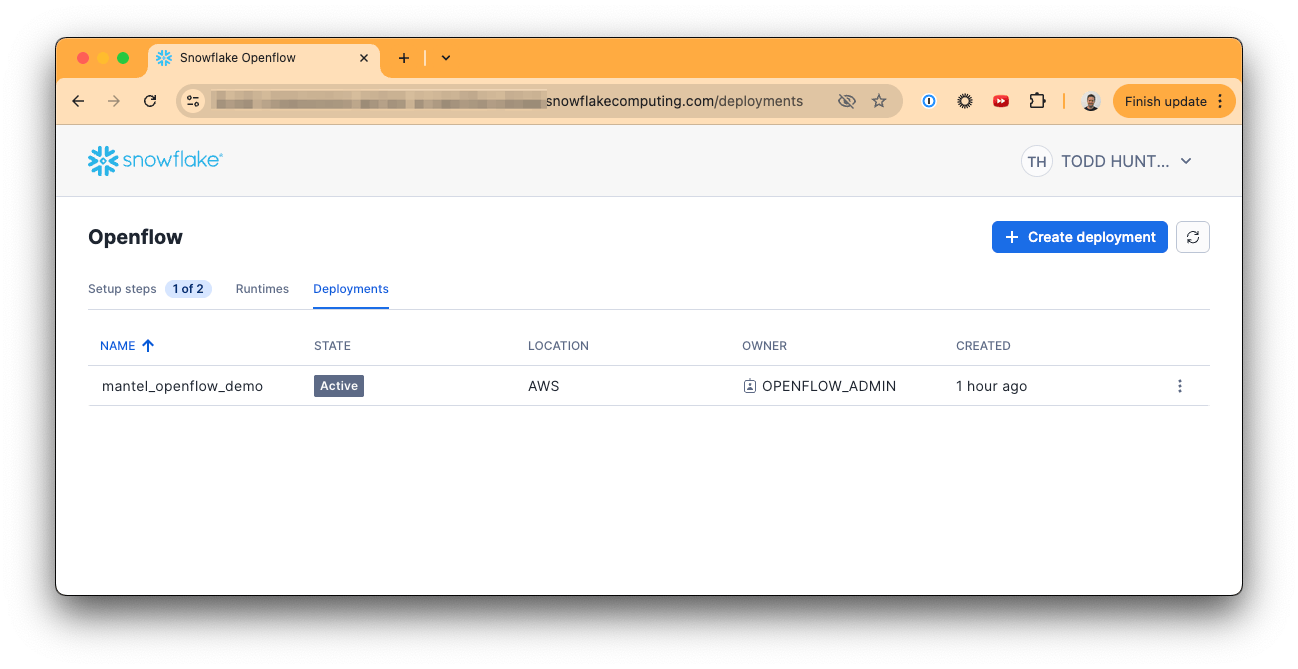Image resolution: width=1298 pixels, height=669 pixels.
Task: Sort by the CREATED column header
Action: [983, 346]
